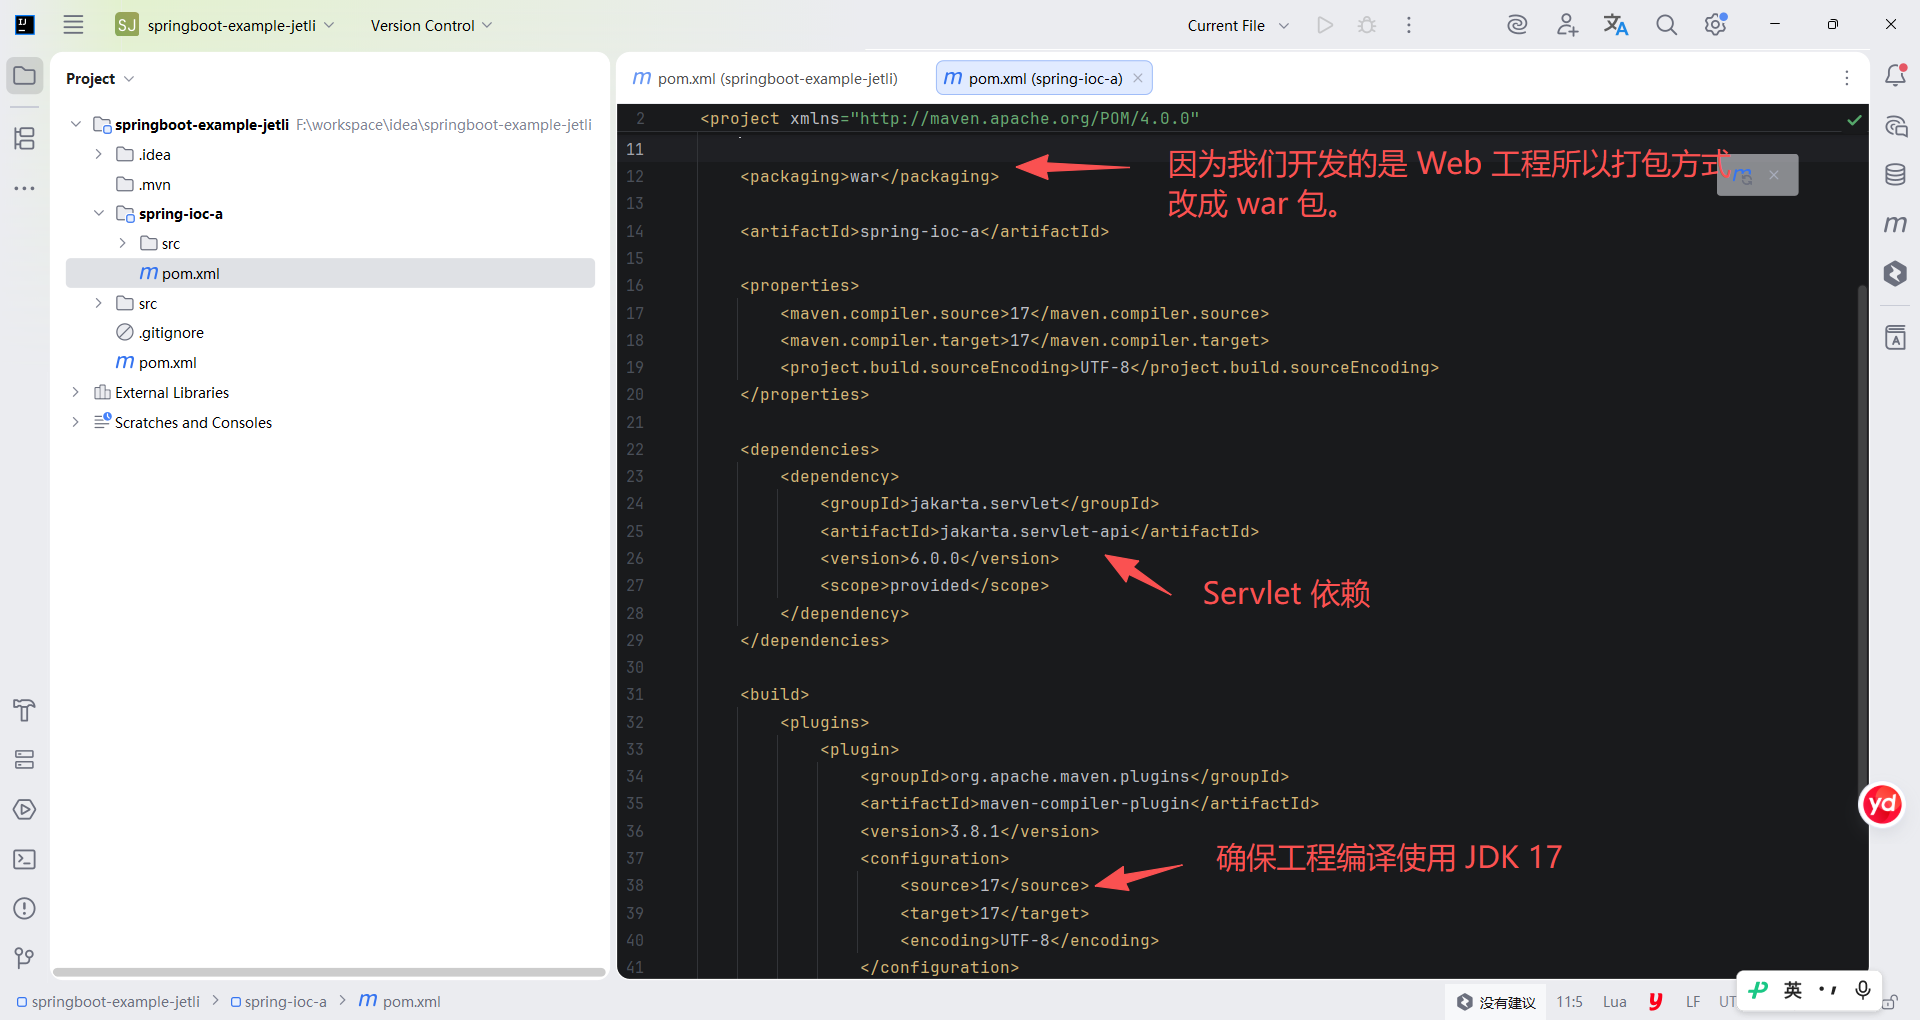Viewport: 1920px width, 1020px height.
Task: Run the current file
Action: 1325,25
